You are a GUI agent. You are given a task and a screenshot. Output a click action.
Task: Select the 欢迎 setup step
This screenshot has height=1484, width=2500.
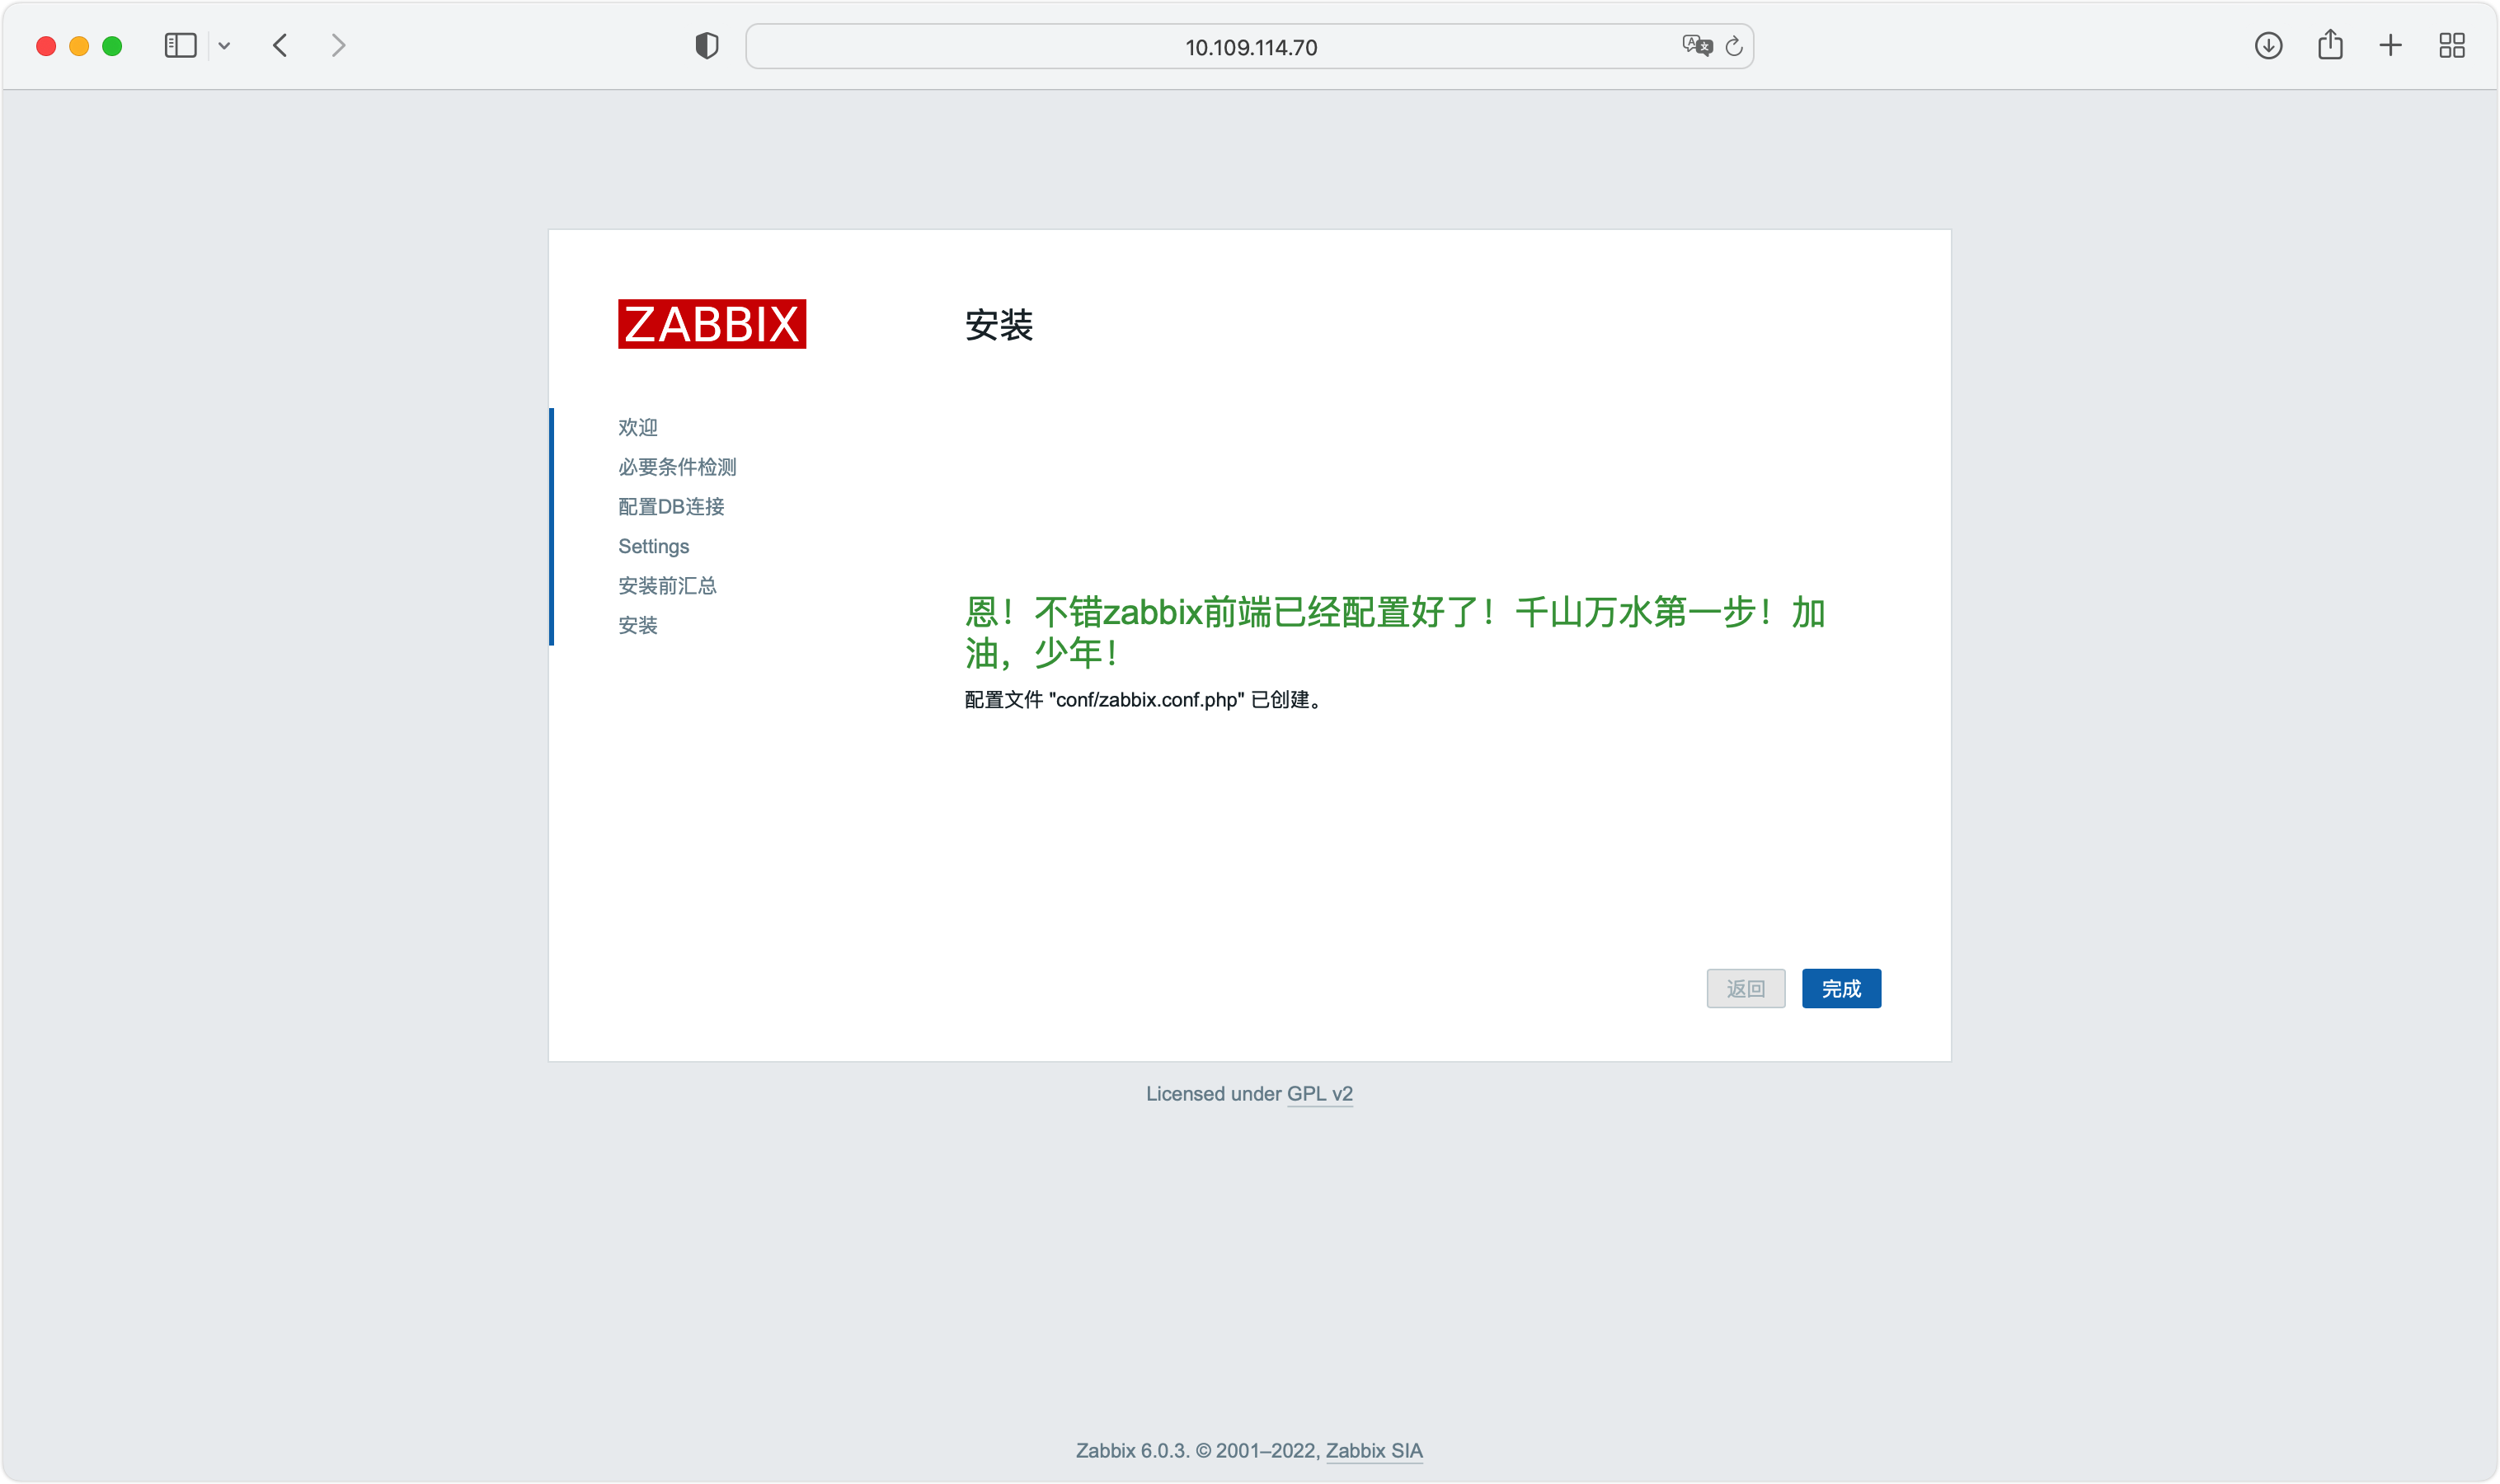(x=638, y=428)
